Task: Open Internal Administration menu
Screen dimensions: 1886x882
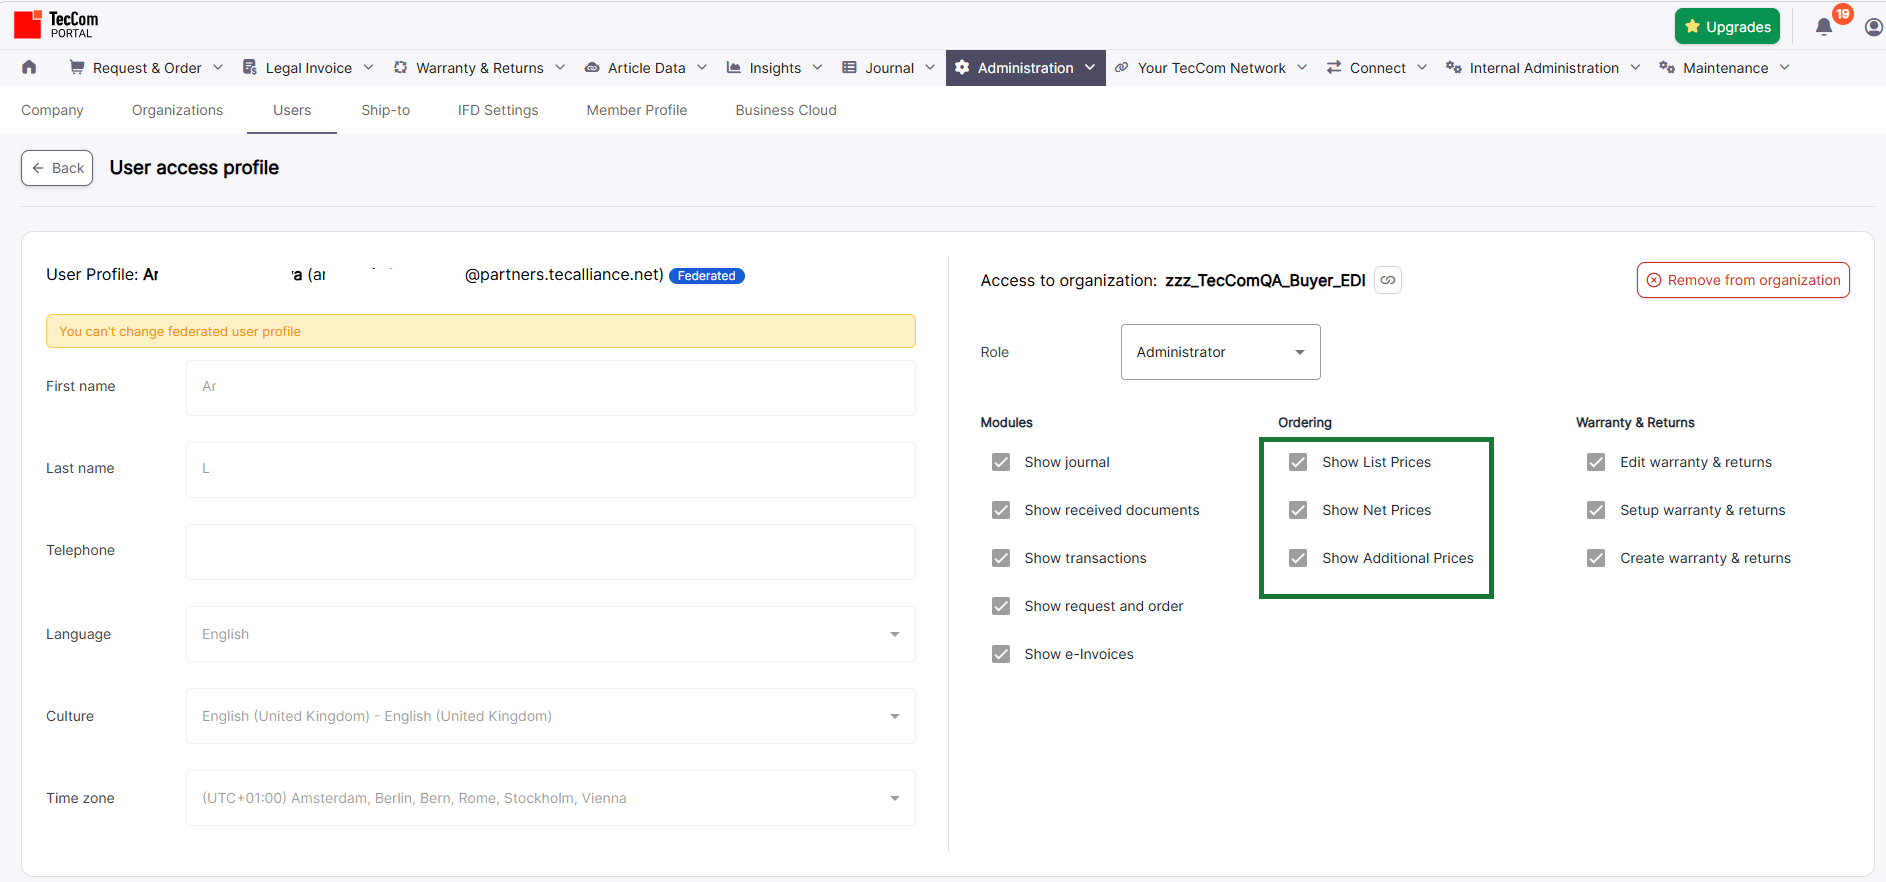Action: pos(1544,67)
